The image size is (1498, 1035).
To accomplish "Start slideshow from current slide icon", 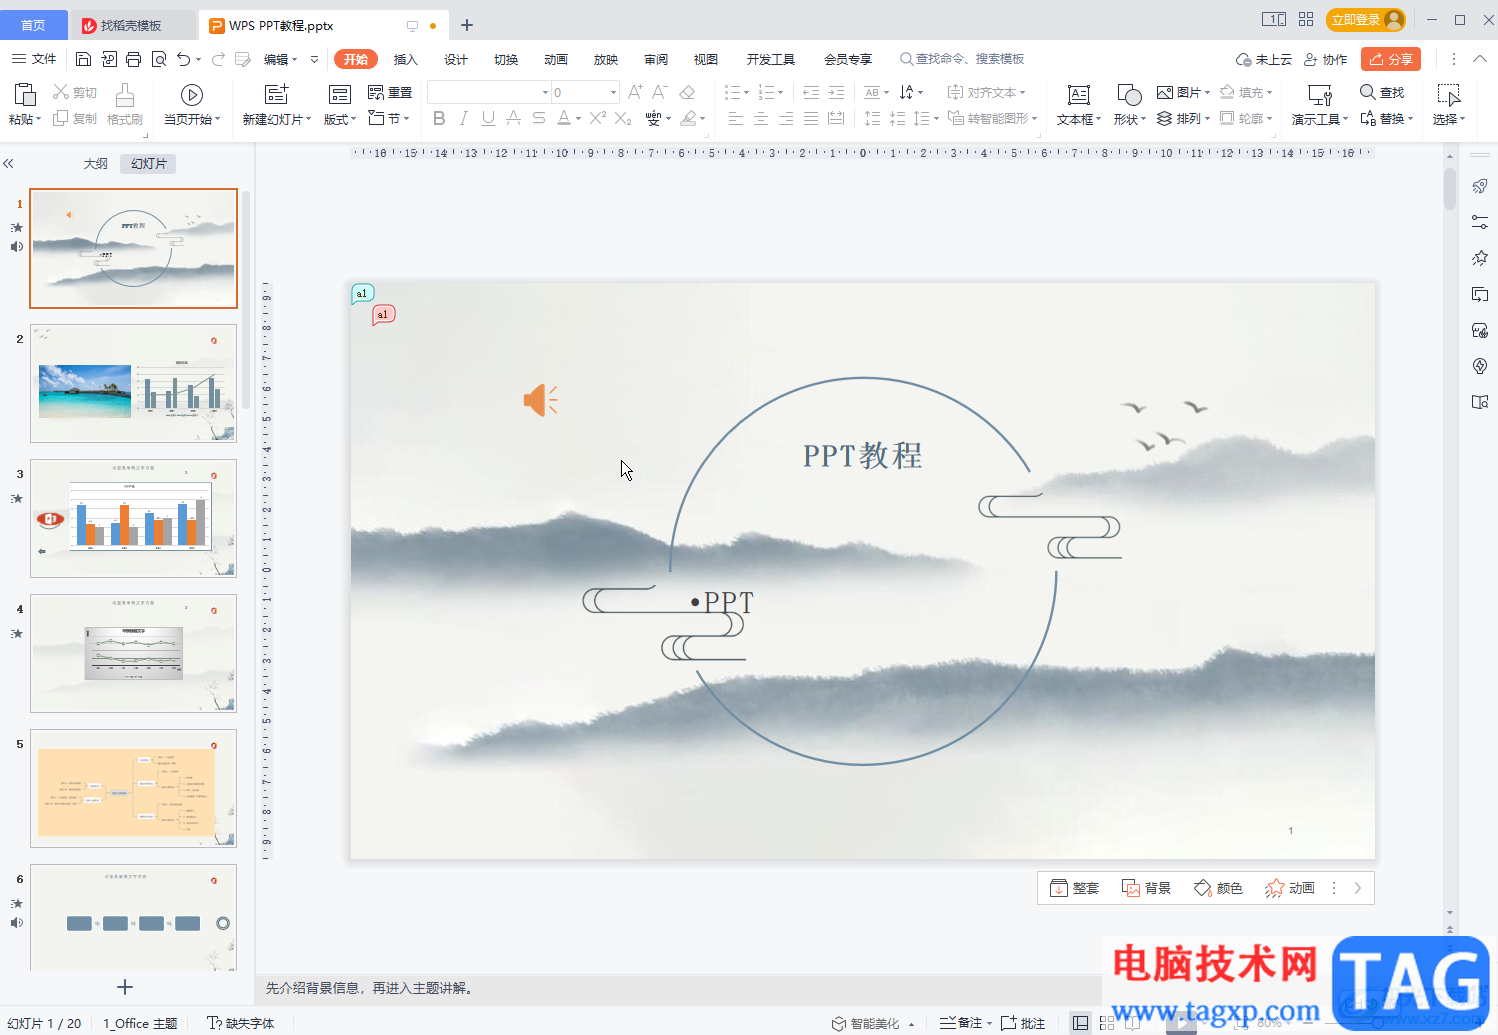I will coord(192,94).
